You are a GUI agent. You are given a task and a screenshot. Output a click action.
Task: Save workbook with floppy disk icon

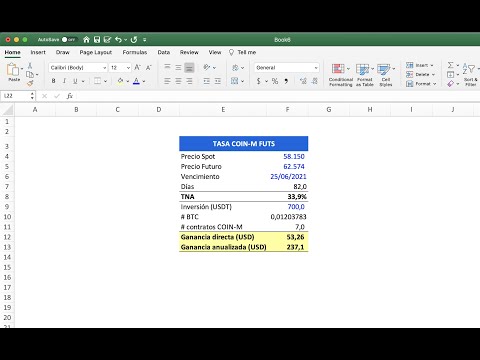click(x=97, y=40)
